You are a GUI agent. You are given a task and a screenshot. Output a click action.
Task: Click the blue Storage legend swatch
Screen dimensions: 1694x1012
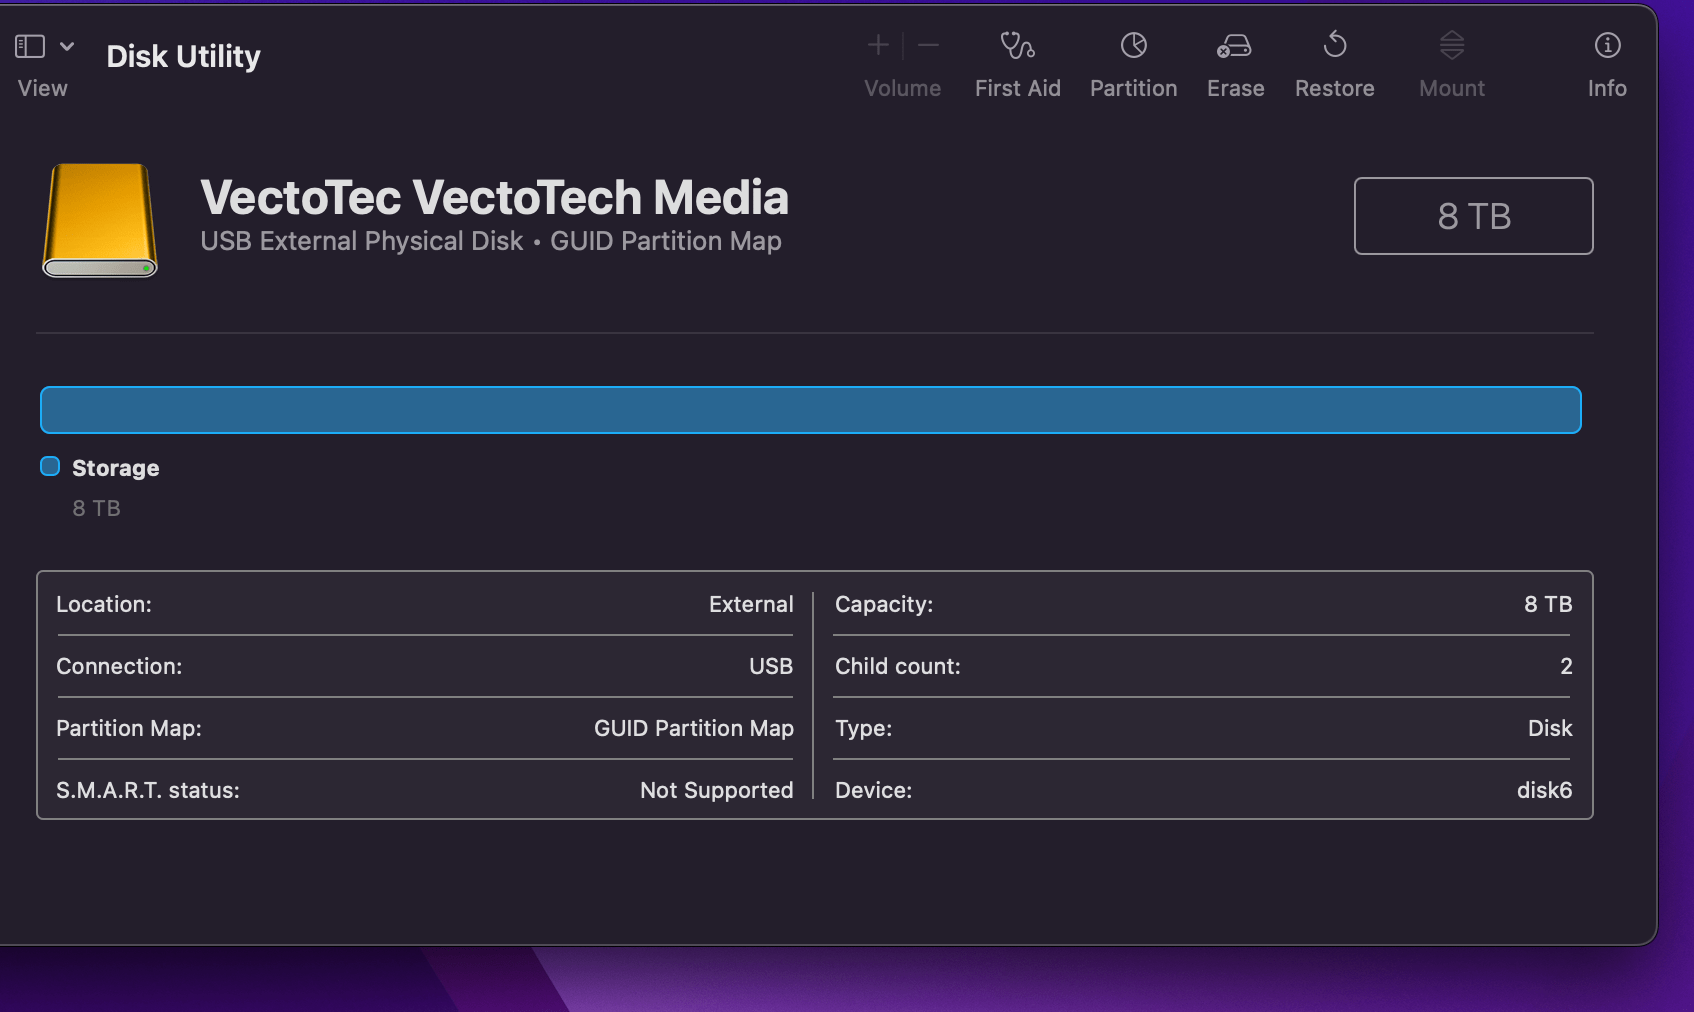click(x=50, y=467)
